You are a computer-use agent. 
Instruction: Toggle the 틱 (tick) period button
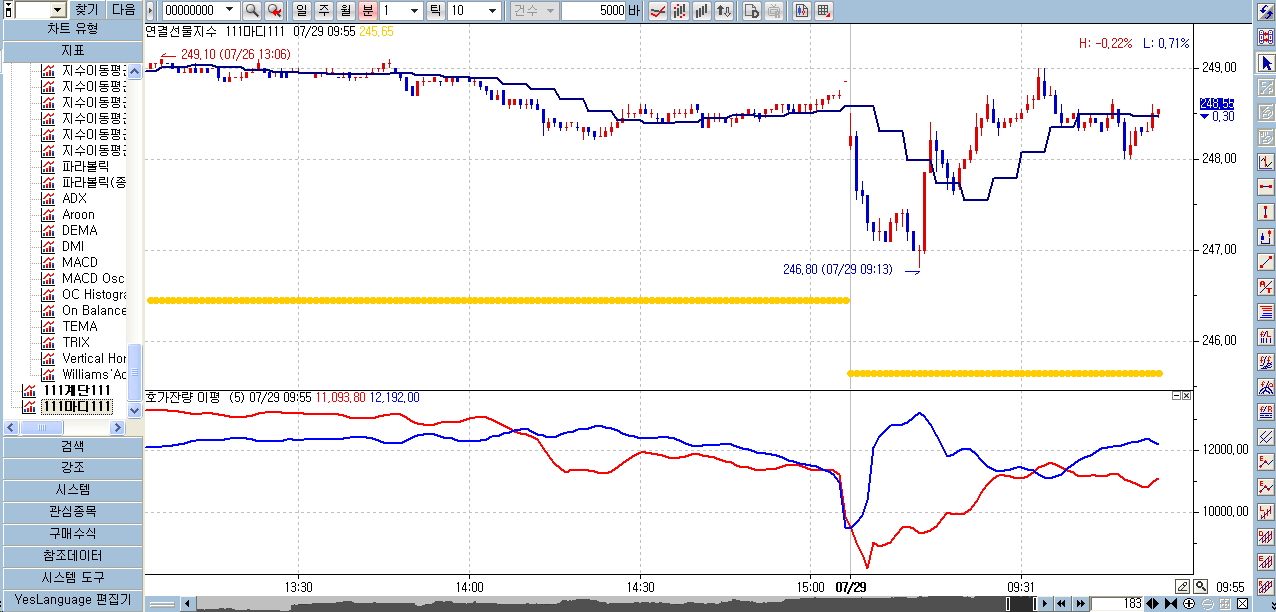click(x=436, y=11)
